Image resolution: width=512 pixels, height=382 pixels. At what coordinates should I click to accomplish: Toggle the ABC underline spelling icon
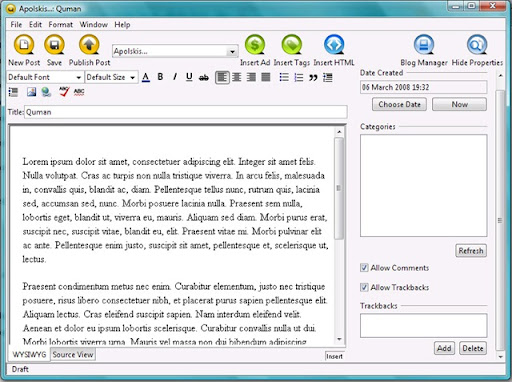pos(79,92)
